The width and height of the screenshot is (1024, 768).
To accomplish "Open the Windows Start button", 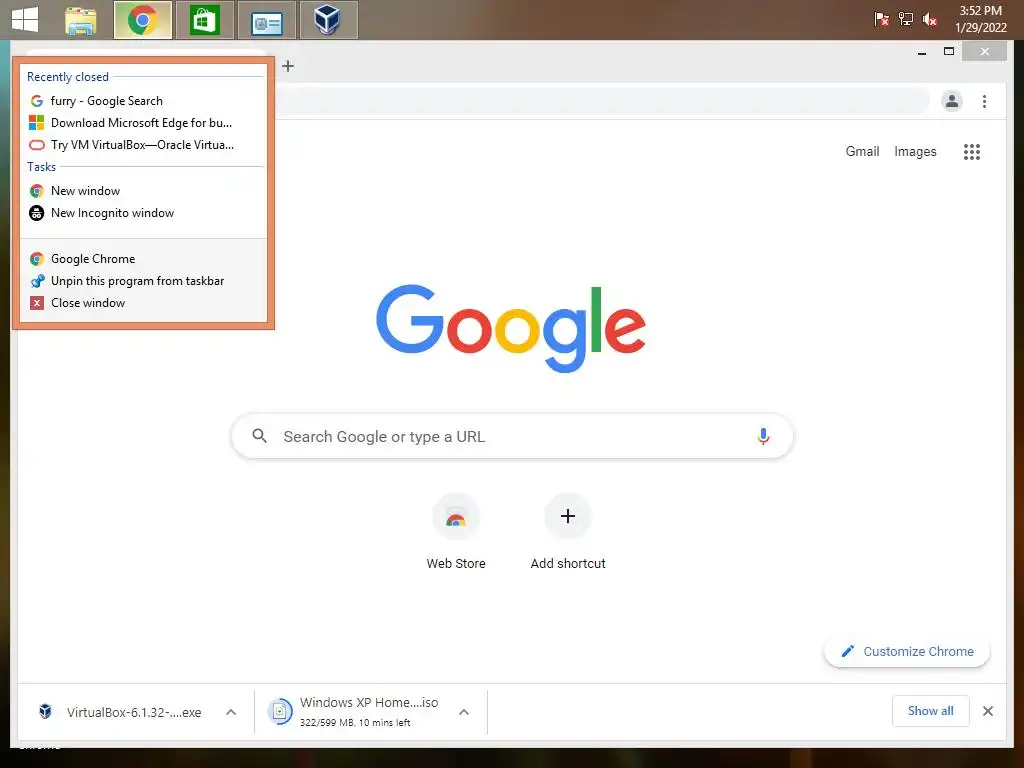I will click(25, 20).
